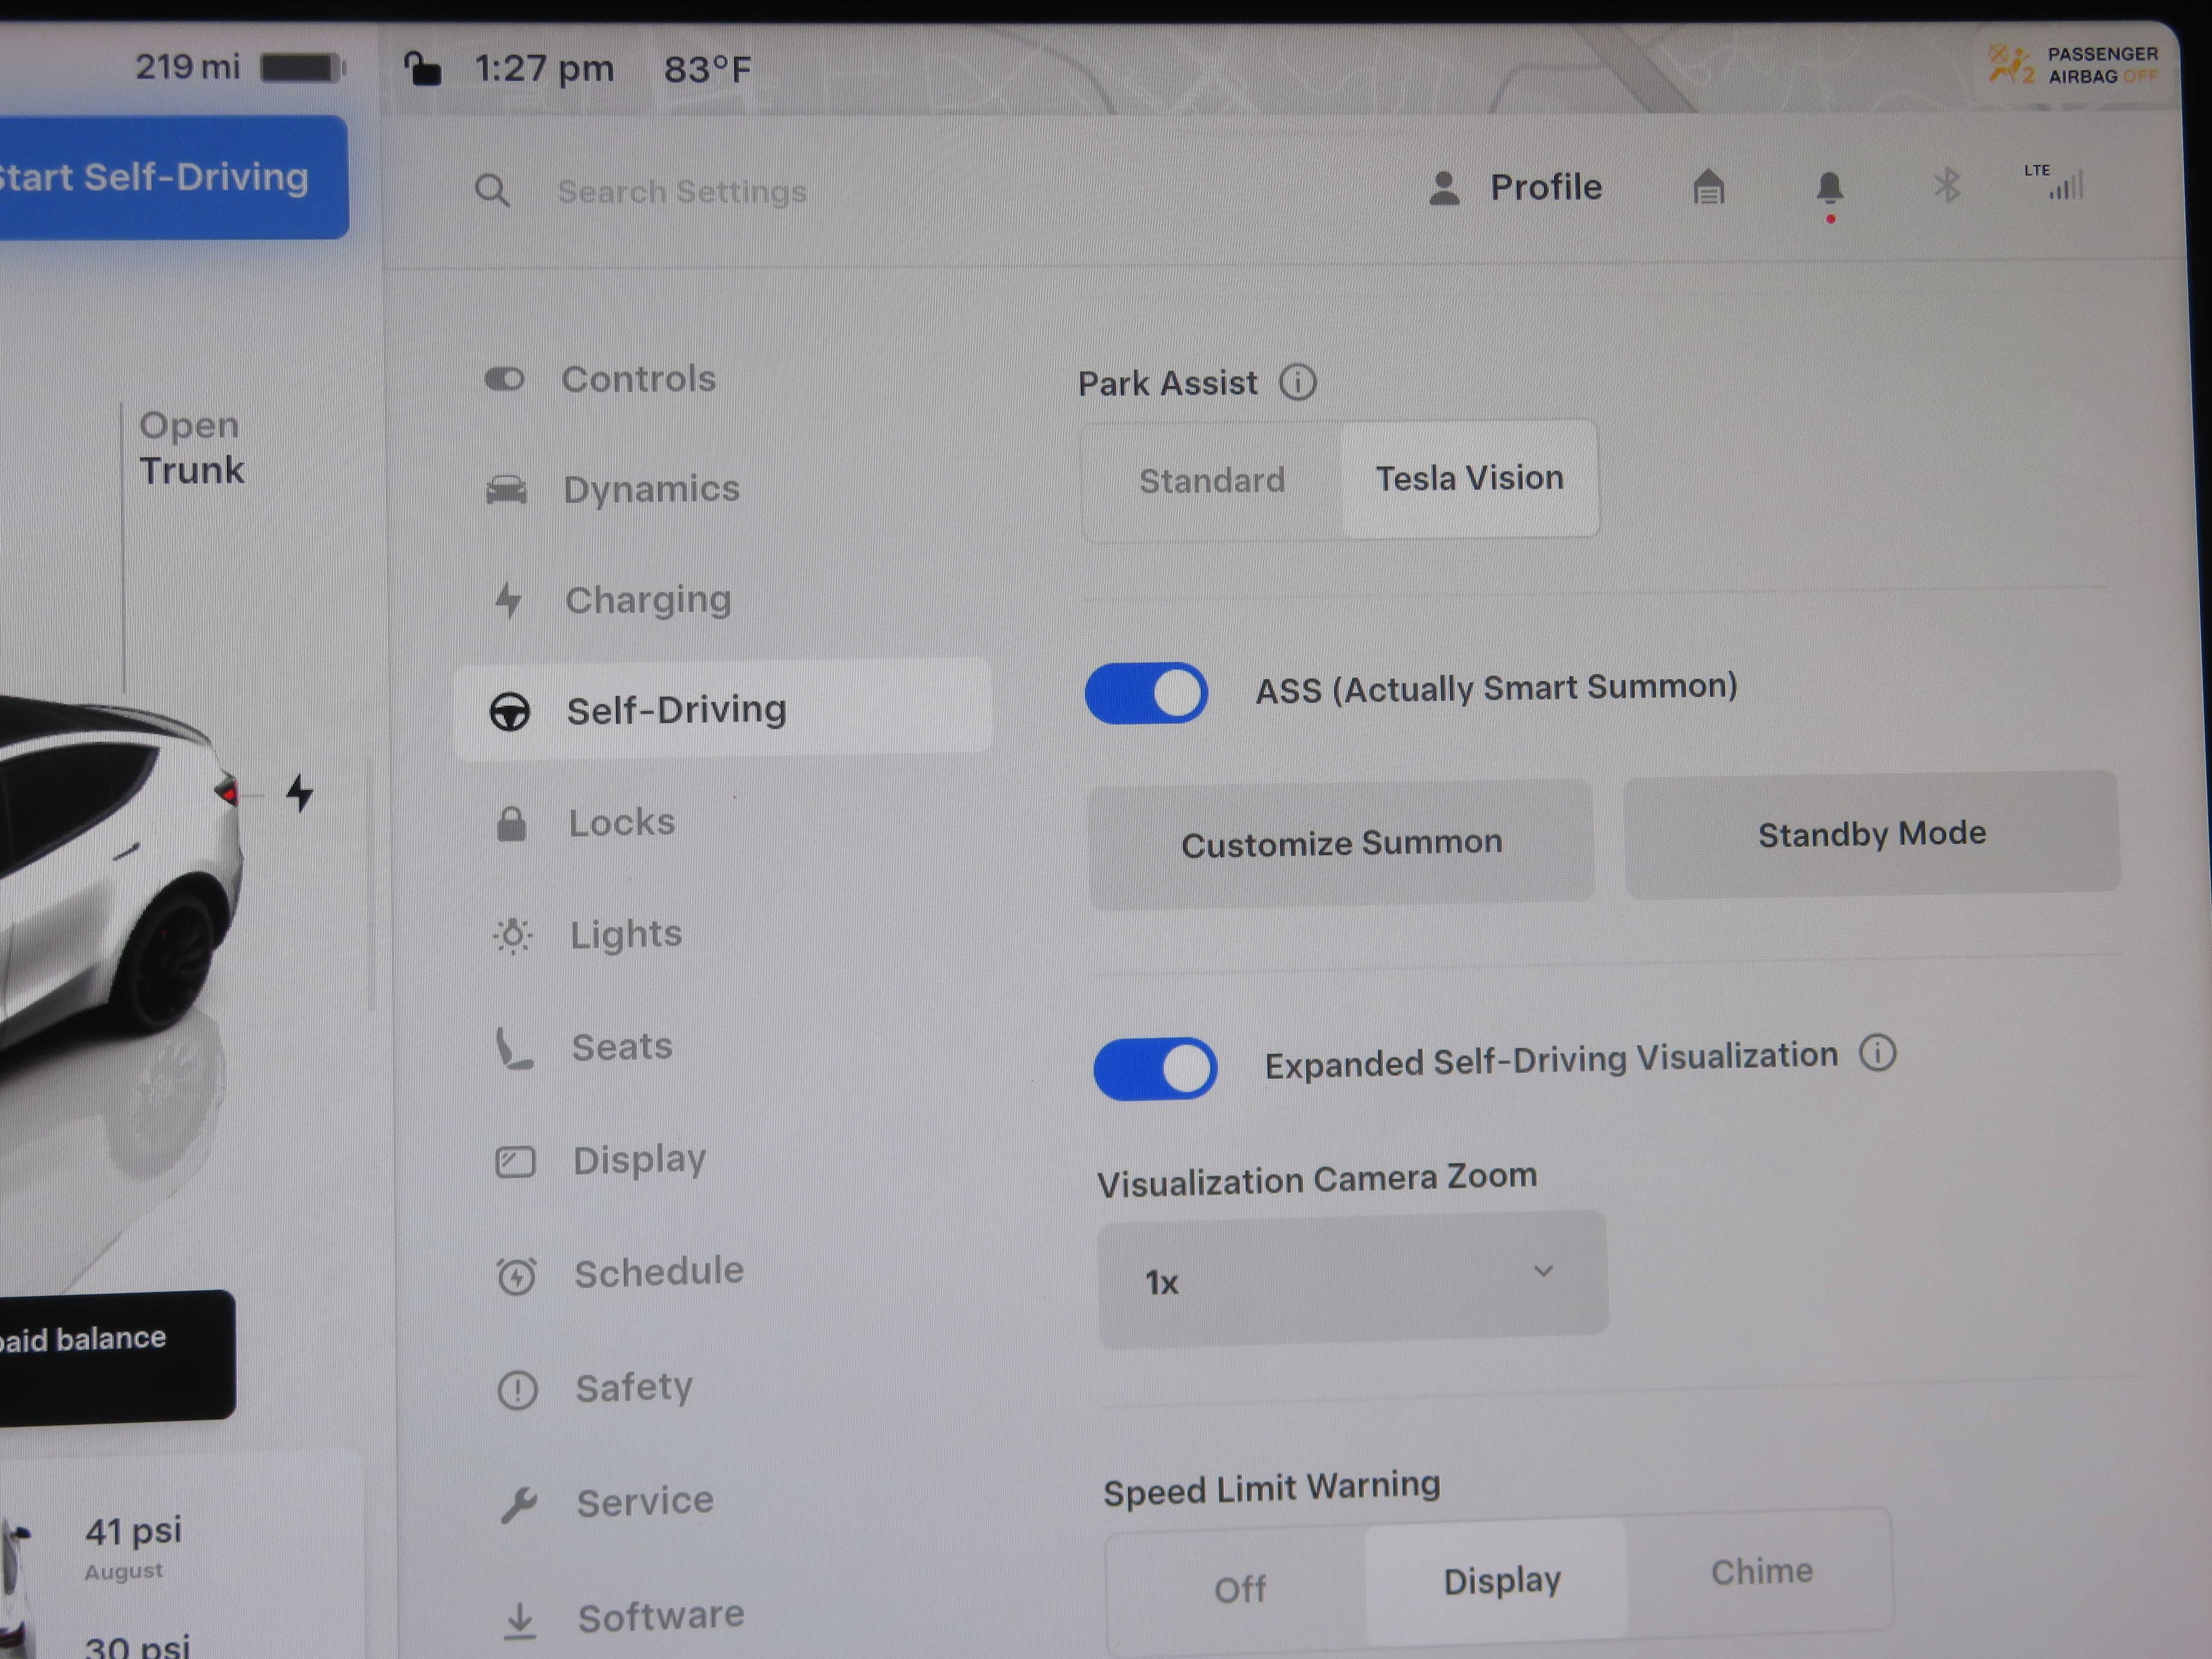Open Profile with the person icon

(x=1515, y=188)
